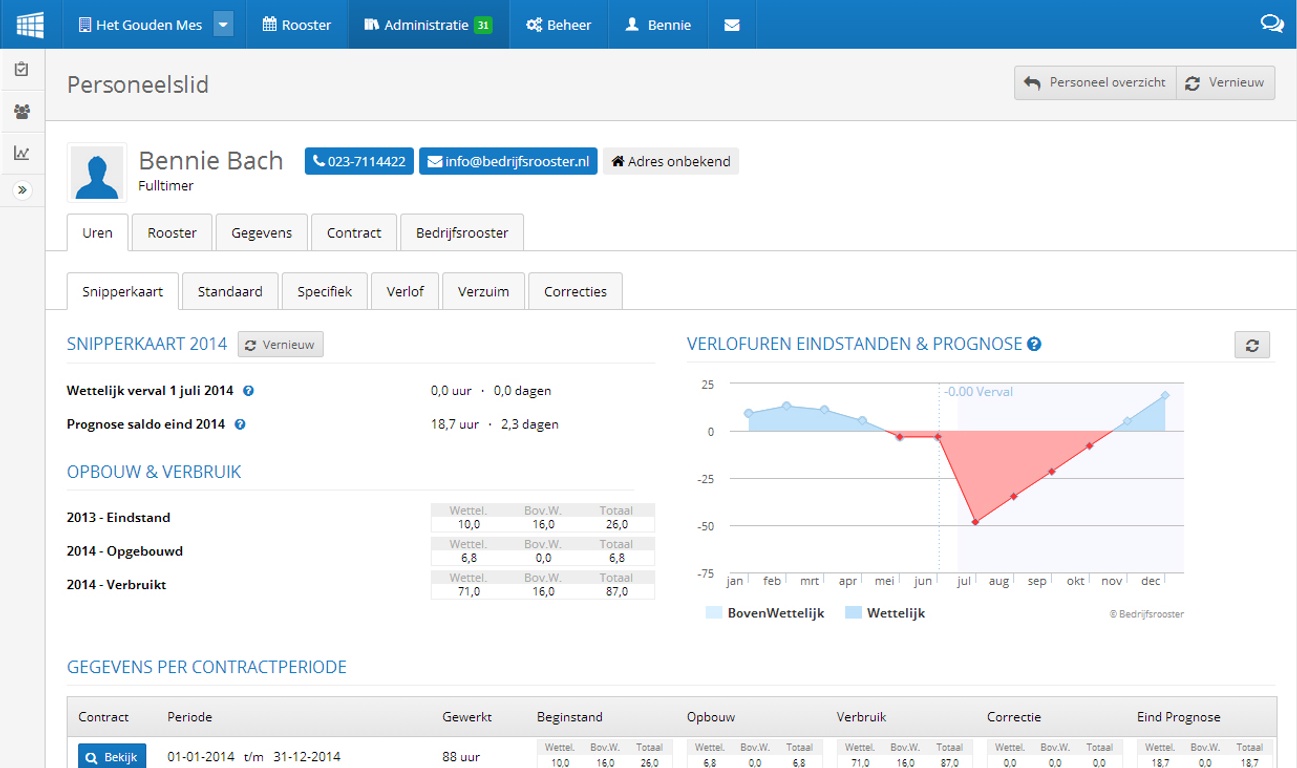
Task: Open the staff group sidebar icon
Action: click(22, 111)
